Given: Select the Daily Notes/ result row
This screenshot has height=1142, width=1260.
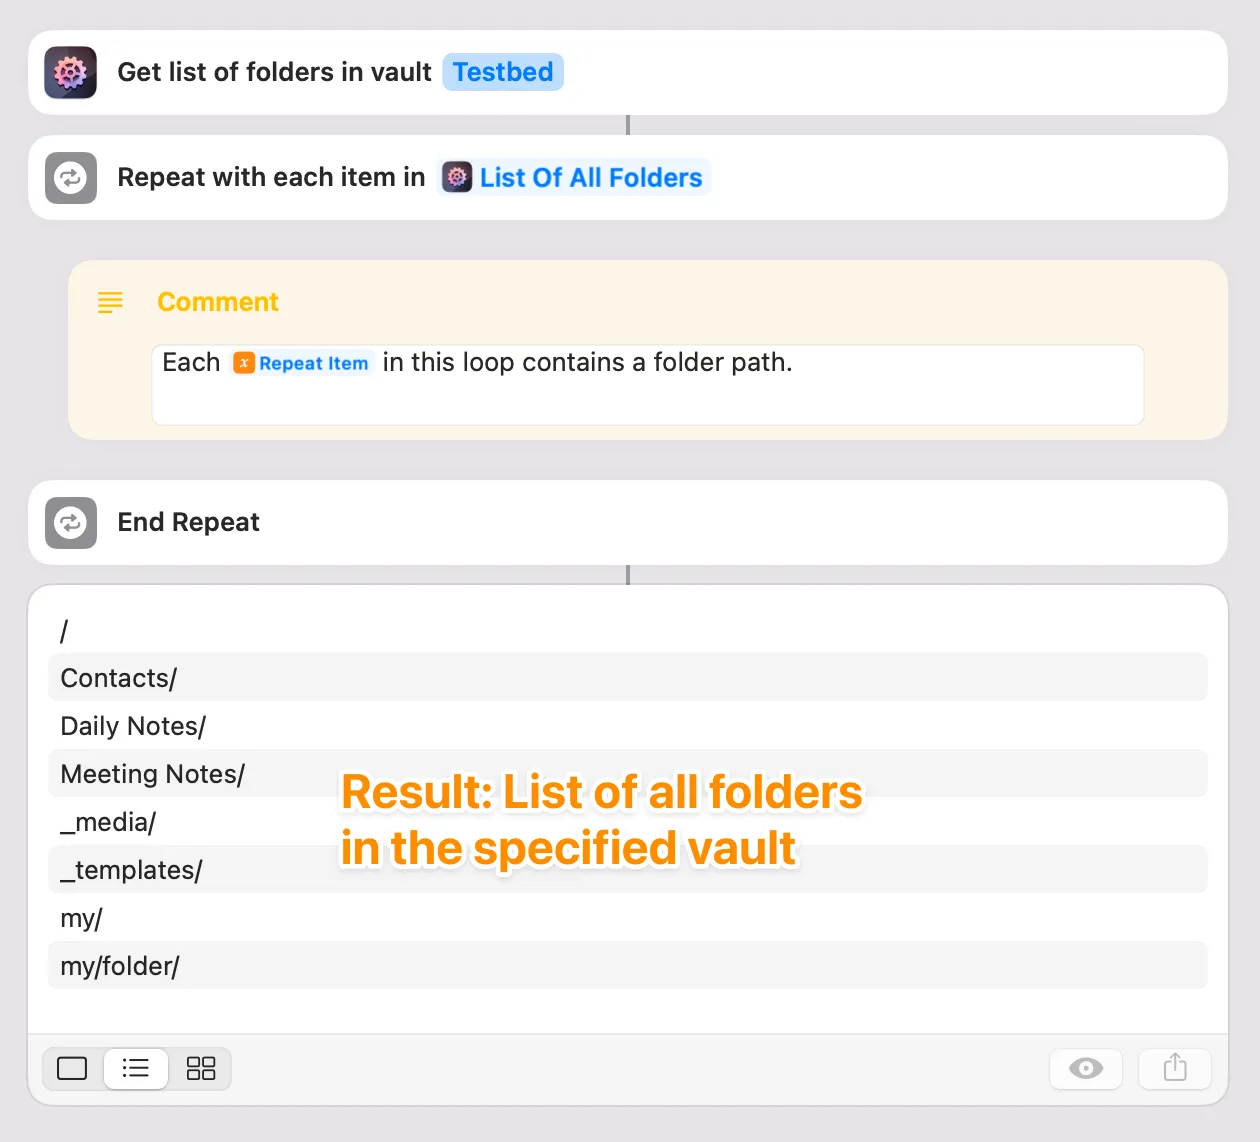Looking at the screenshot, I should pyautogui.click(x=627, y=726).
